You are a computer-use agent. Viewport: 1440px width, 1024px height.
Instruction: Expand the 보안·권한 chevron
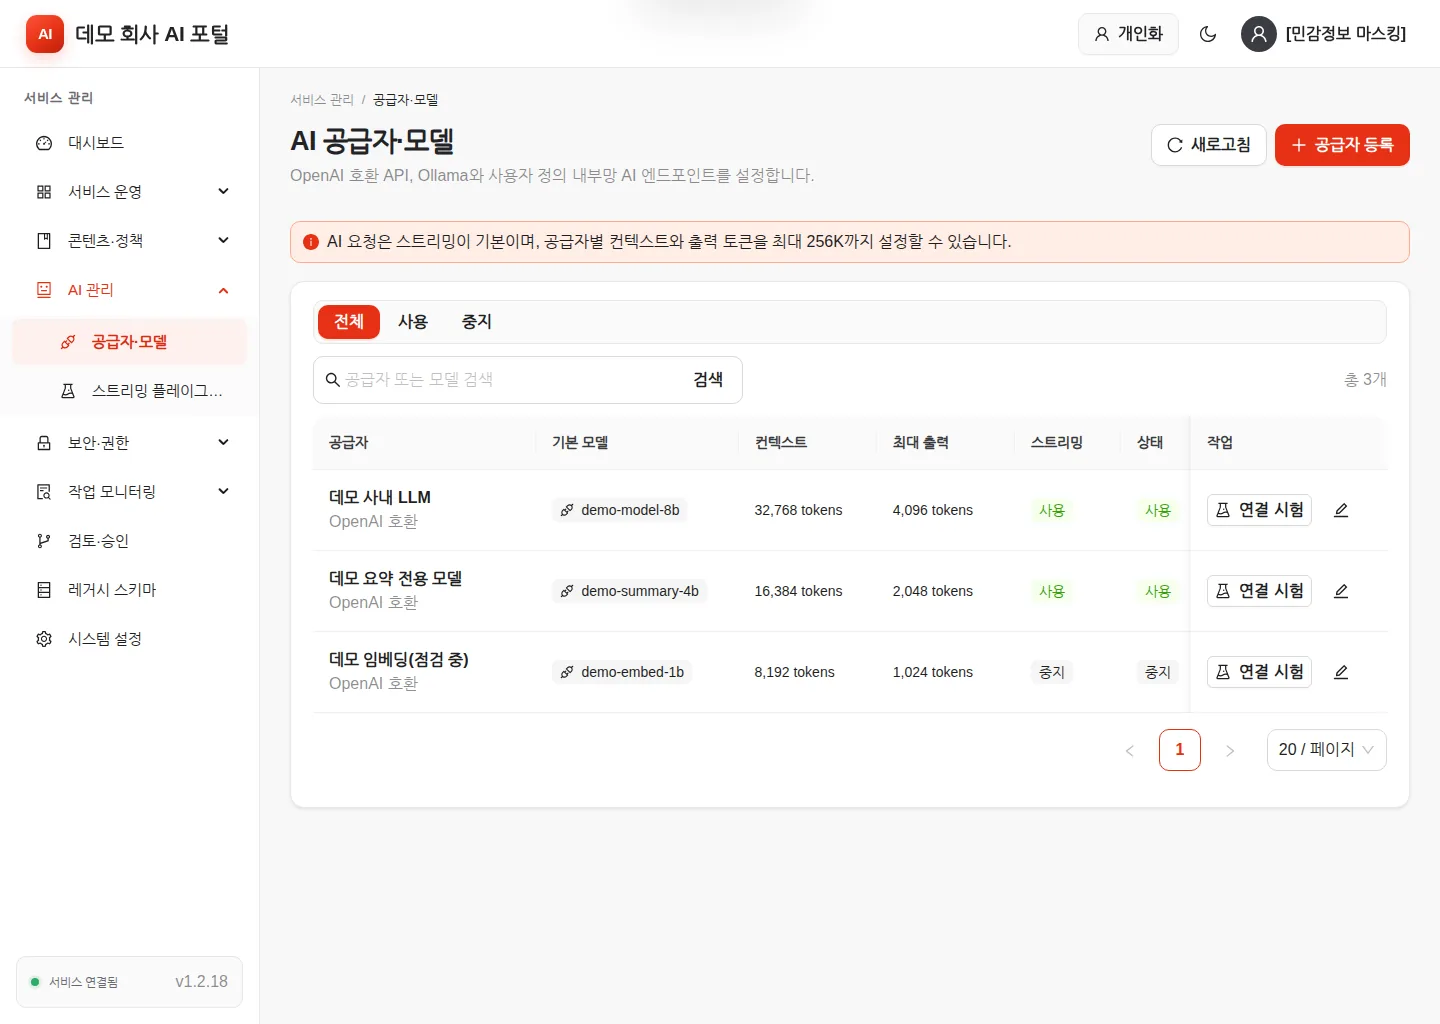pyautogui.click(x=223, y=442)
